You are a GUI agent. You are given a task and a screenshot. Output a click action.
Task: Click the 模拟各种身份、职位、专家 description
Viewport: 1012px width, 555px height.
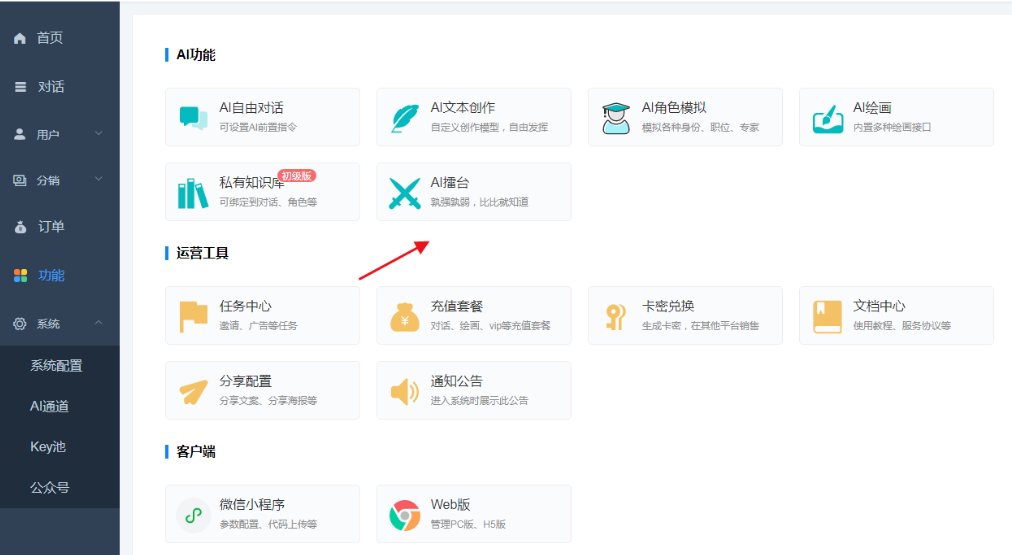point(700,127)
